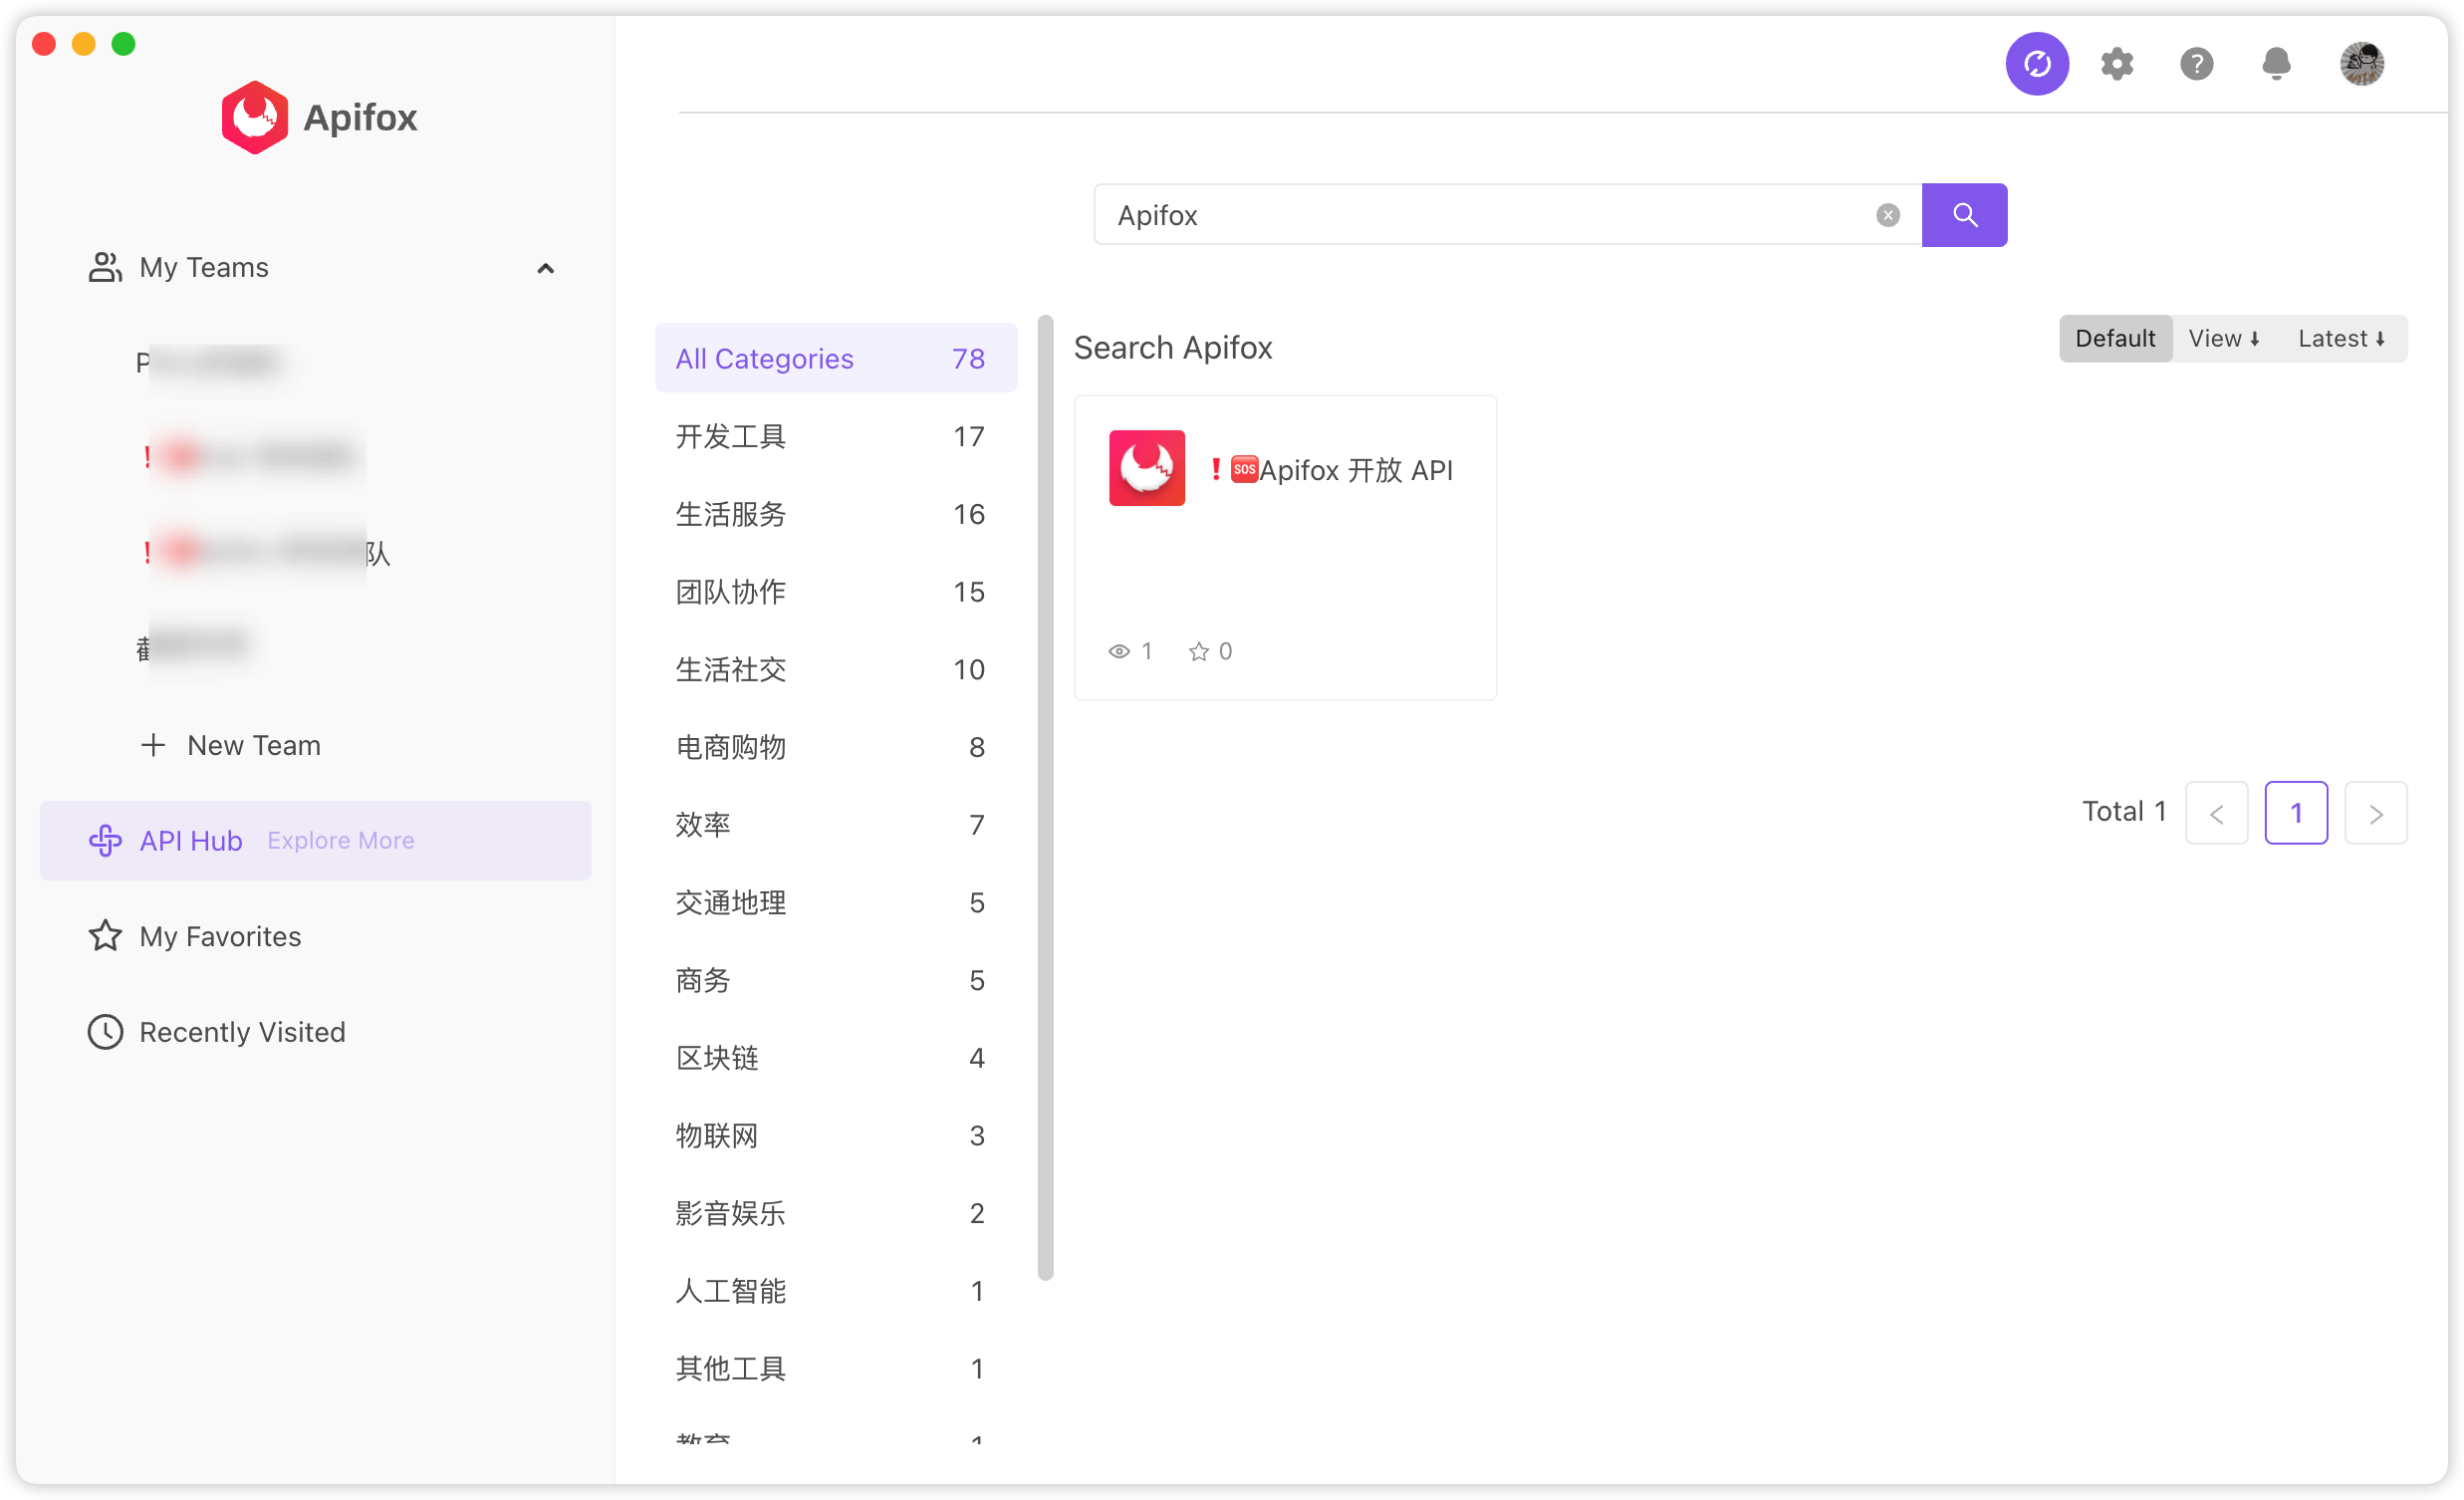The height and width of the screenshot is (1500, 2464).
Task: Sort results by View
Action: (x=2223, y=338)
